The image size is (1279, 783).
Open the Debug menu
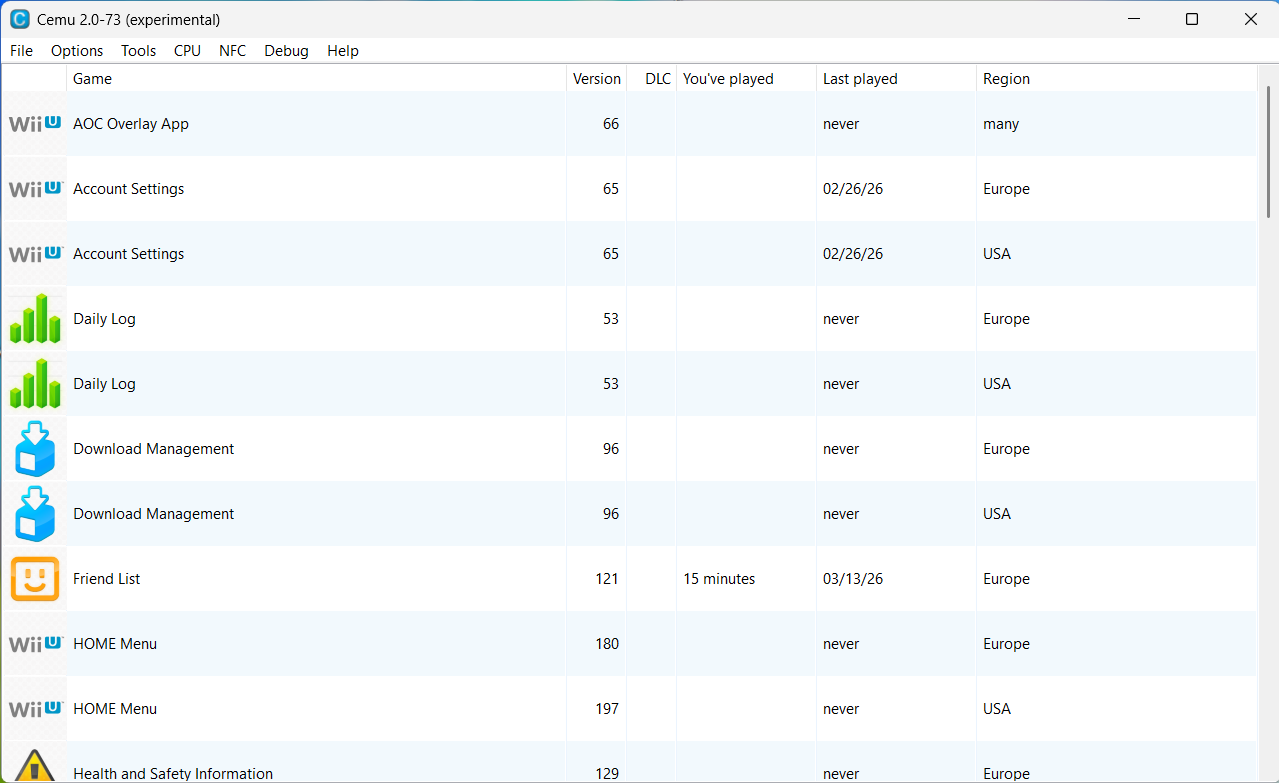pyautogui.click(x=286, y=51)
